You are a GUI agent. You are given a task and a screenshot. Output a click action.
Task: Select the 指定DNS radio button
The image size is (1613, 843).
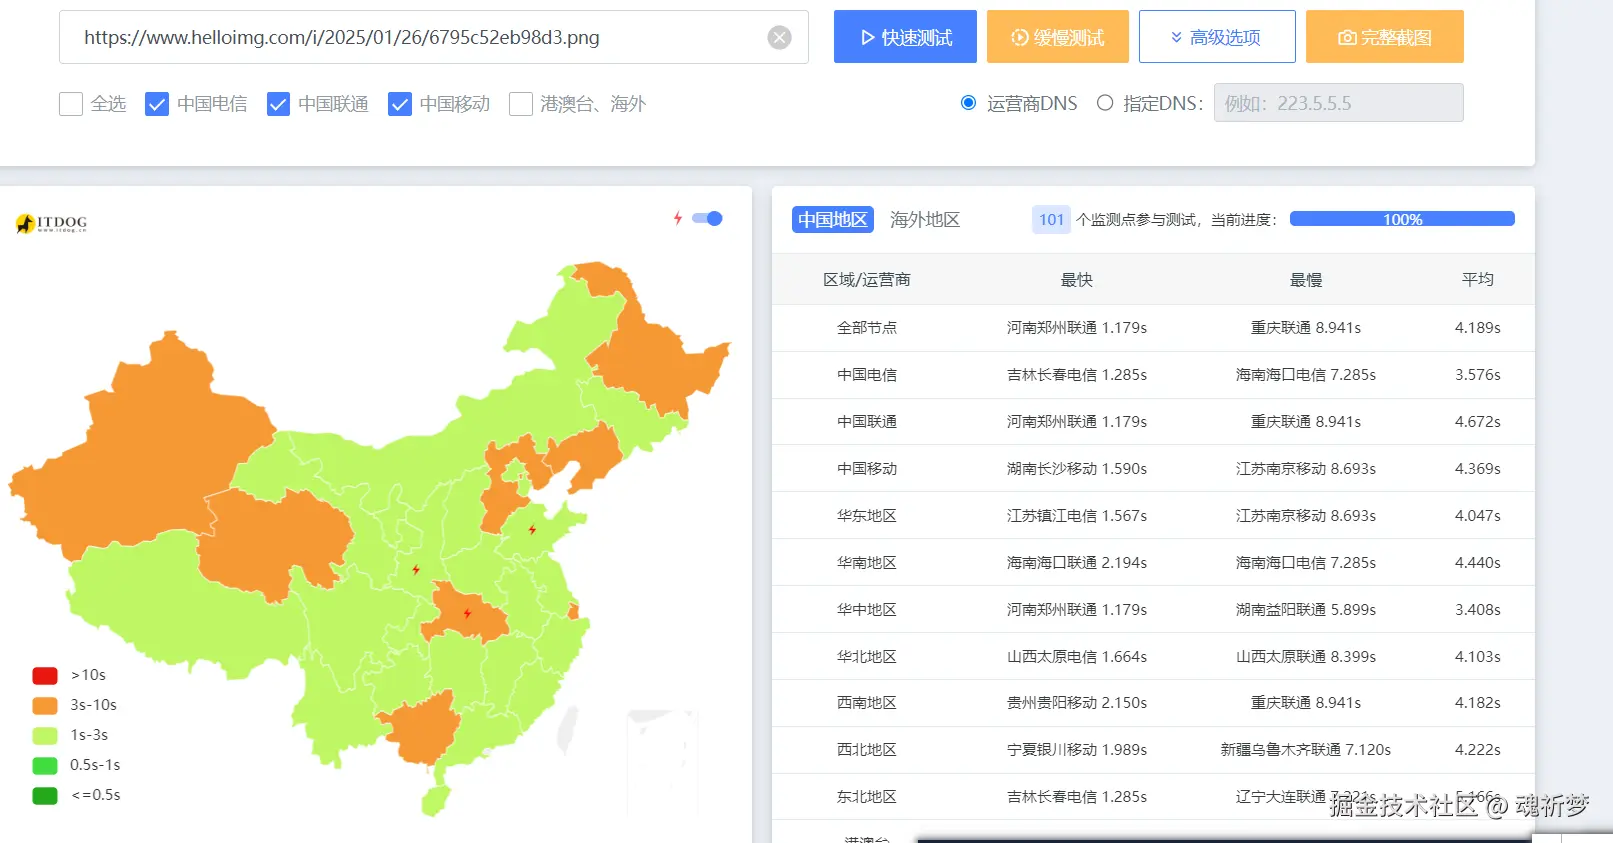1105,103
